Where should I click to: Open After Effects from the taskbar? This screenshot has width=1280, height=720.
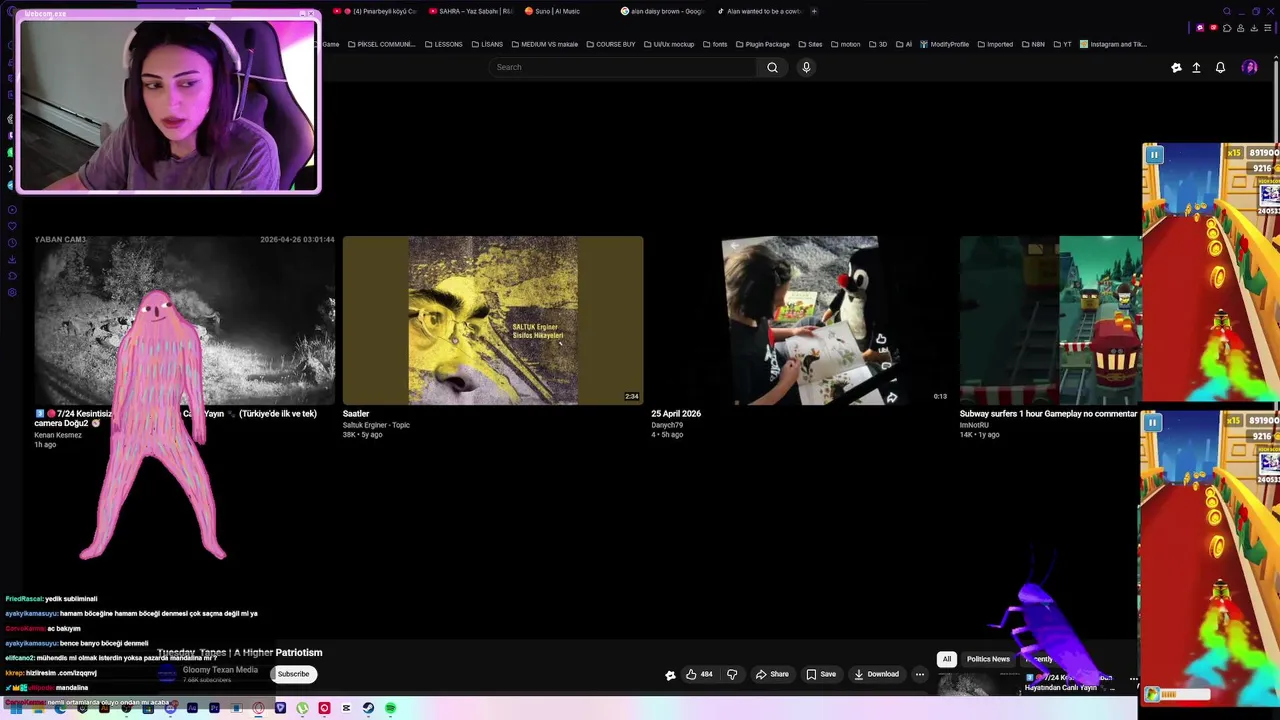click(192, 708)
